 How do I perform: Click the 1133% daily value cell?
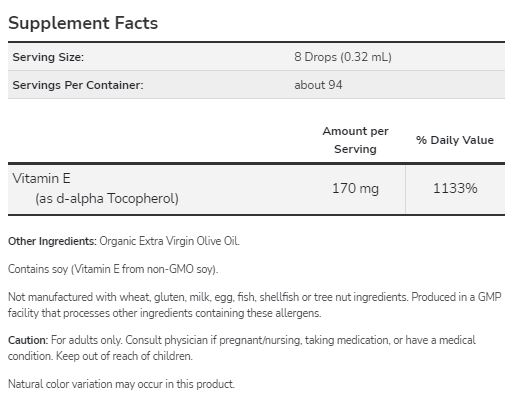point(455,188)
